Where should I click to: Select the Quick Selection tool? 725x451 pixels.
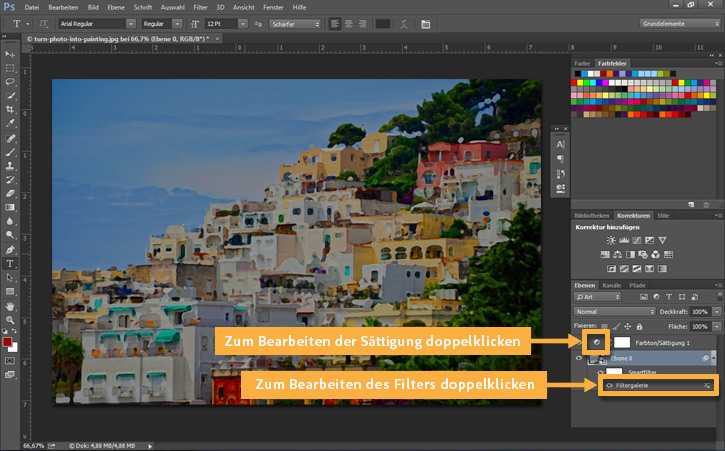(x=10, y=96)
